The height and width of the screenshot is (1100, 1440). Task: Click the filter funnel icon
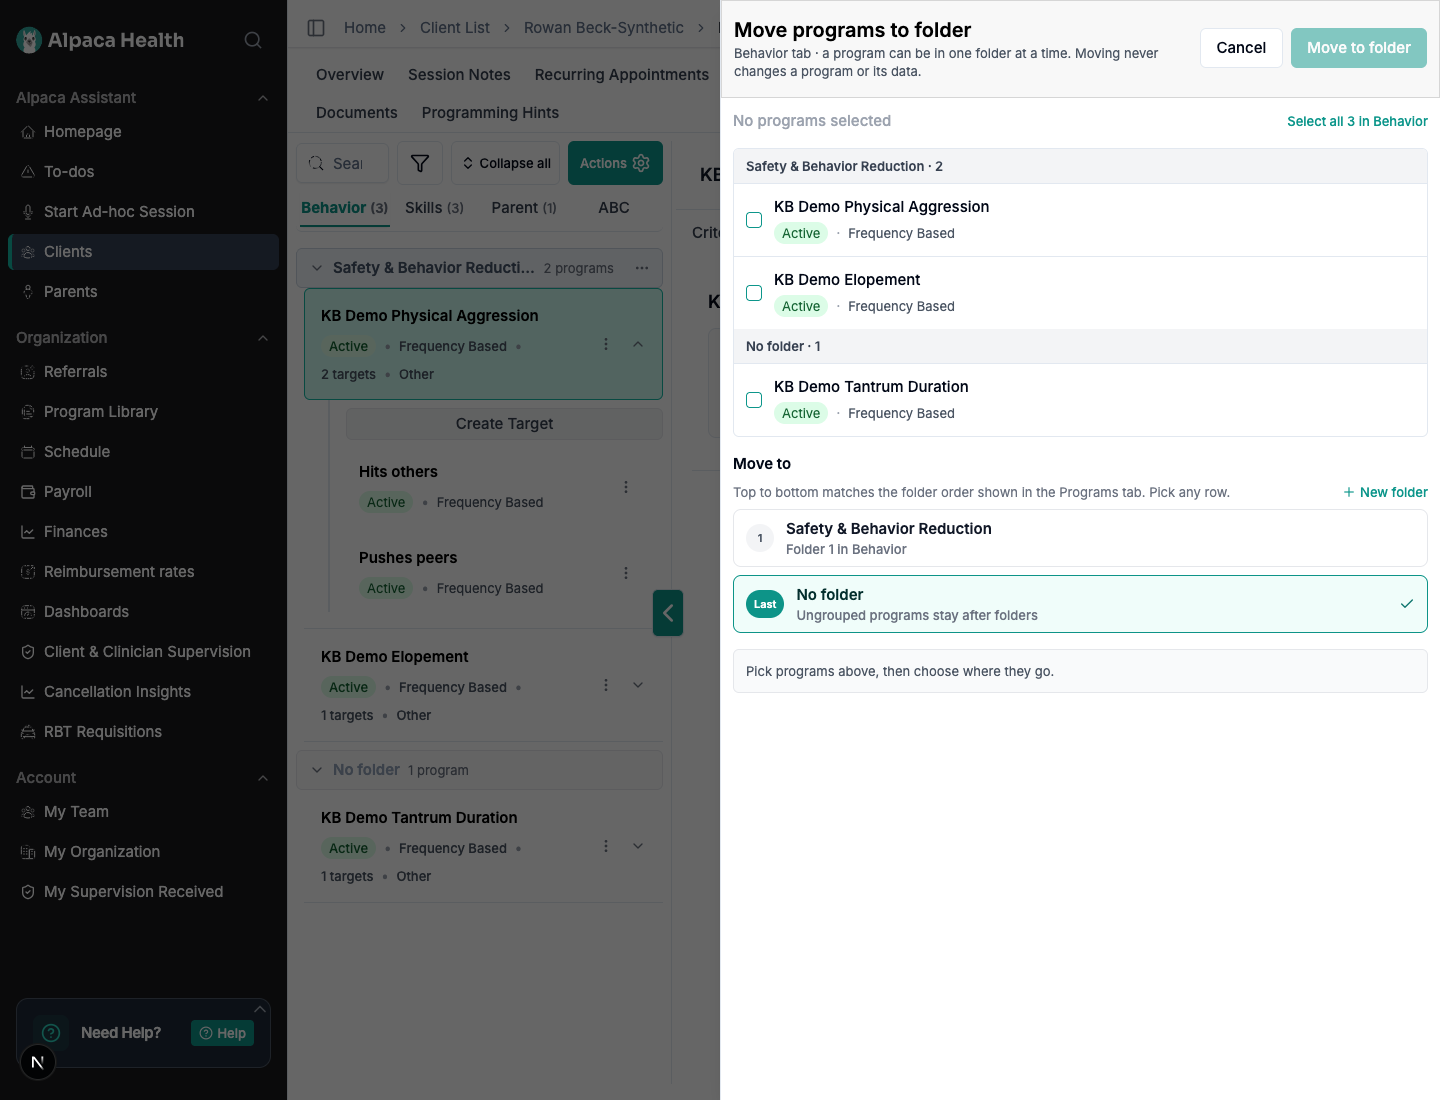point(420,163)
